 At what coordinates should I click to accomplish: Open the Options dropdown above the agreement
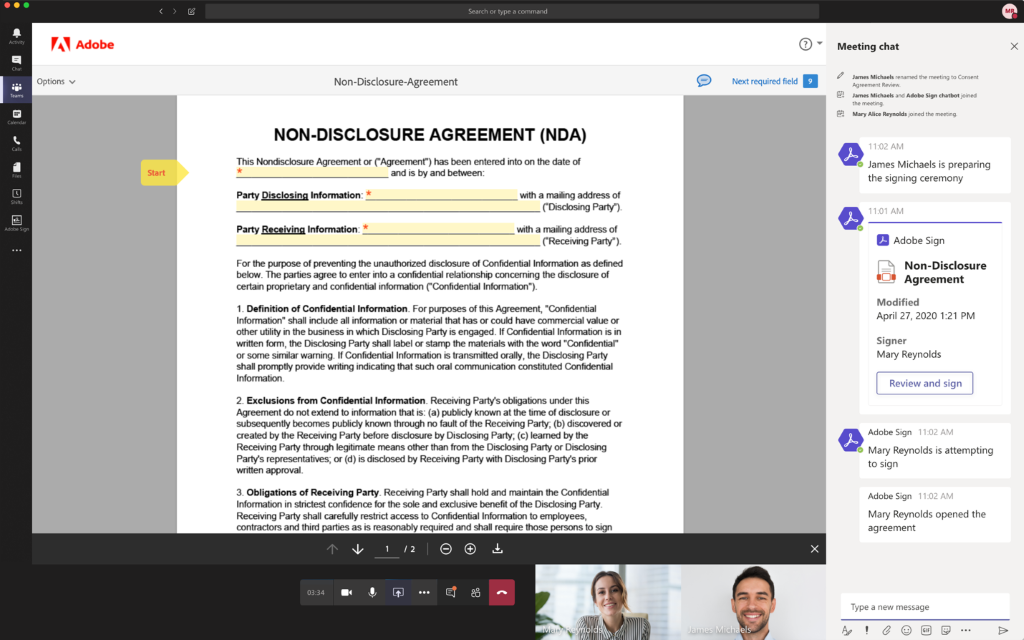[x=52, y=80]
